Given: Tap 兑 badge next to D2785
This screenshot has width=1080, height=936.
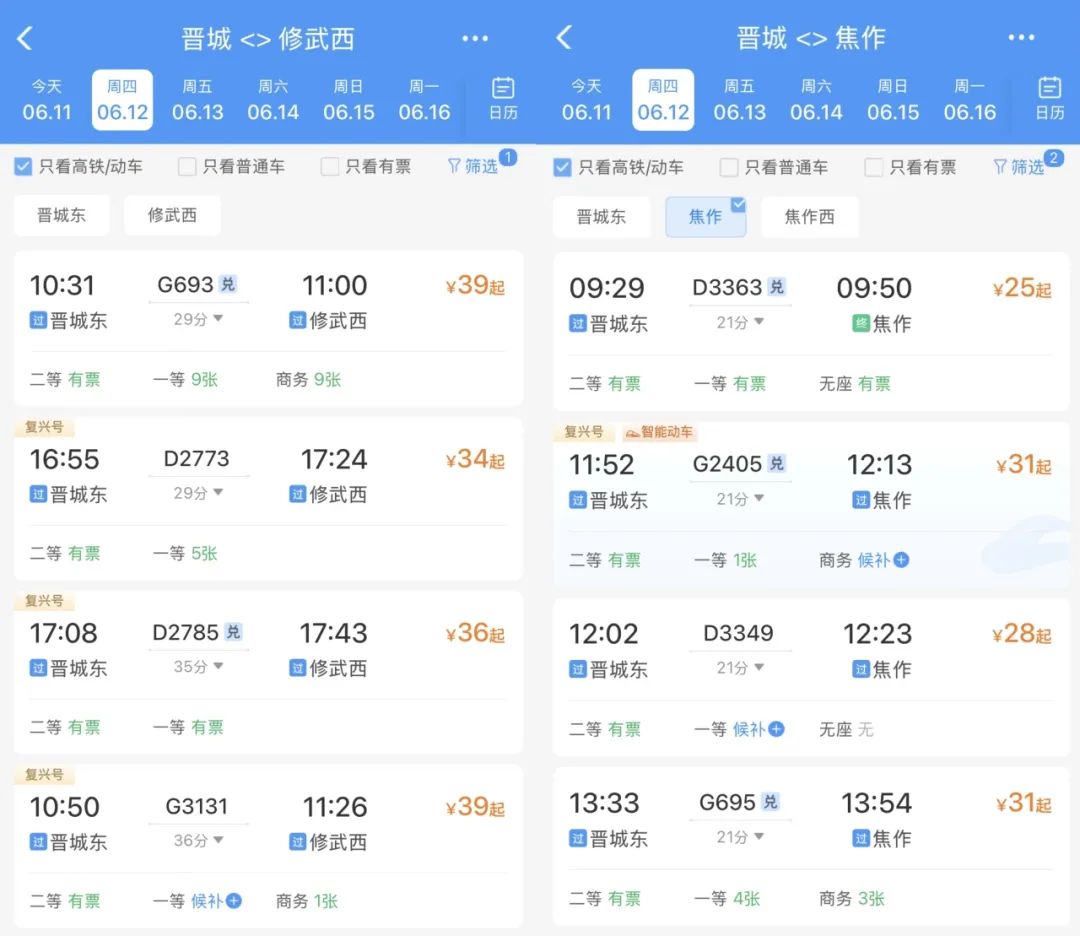Looking at the screenshot, I should coord(233,632).
